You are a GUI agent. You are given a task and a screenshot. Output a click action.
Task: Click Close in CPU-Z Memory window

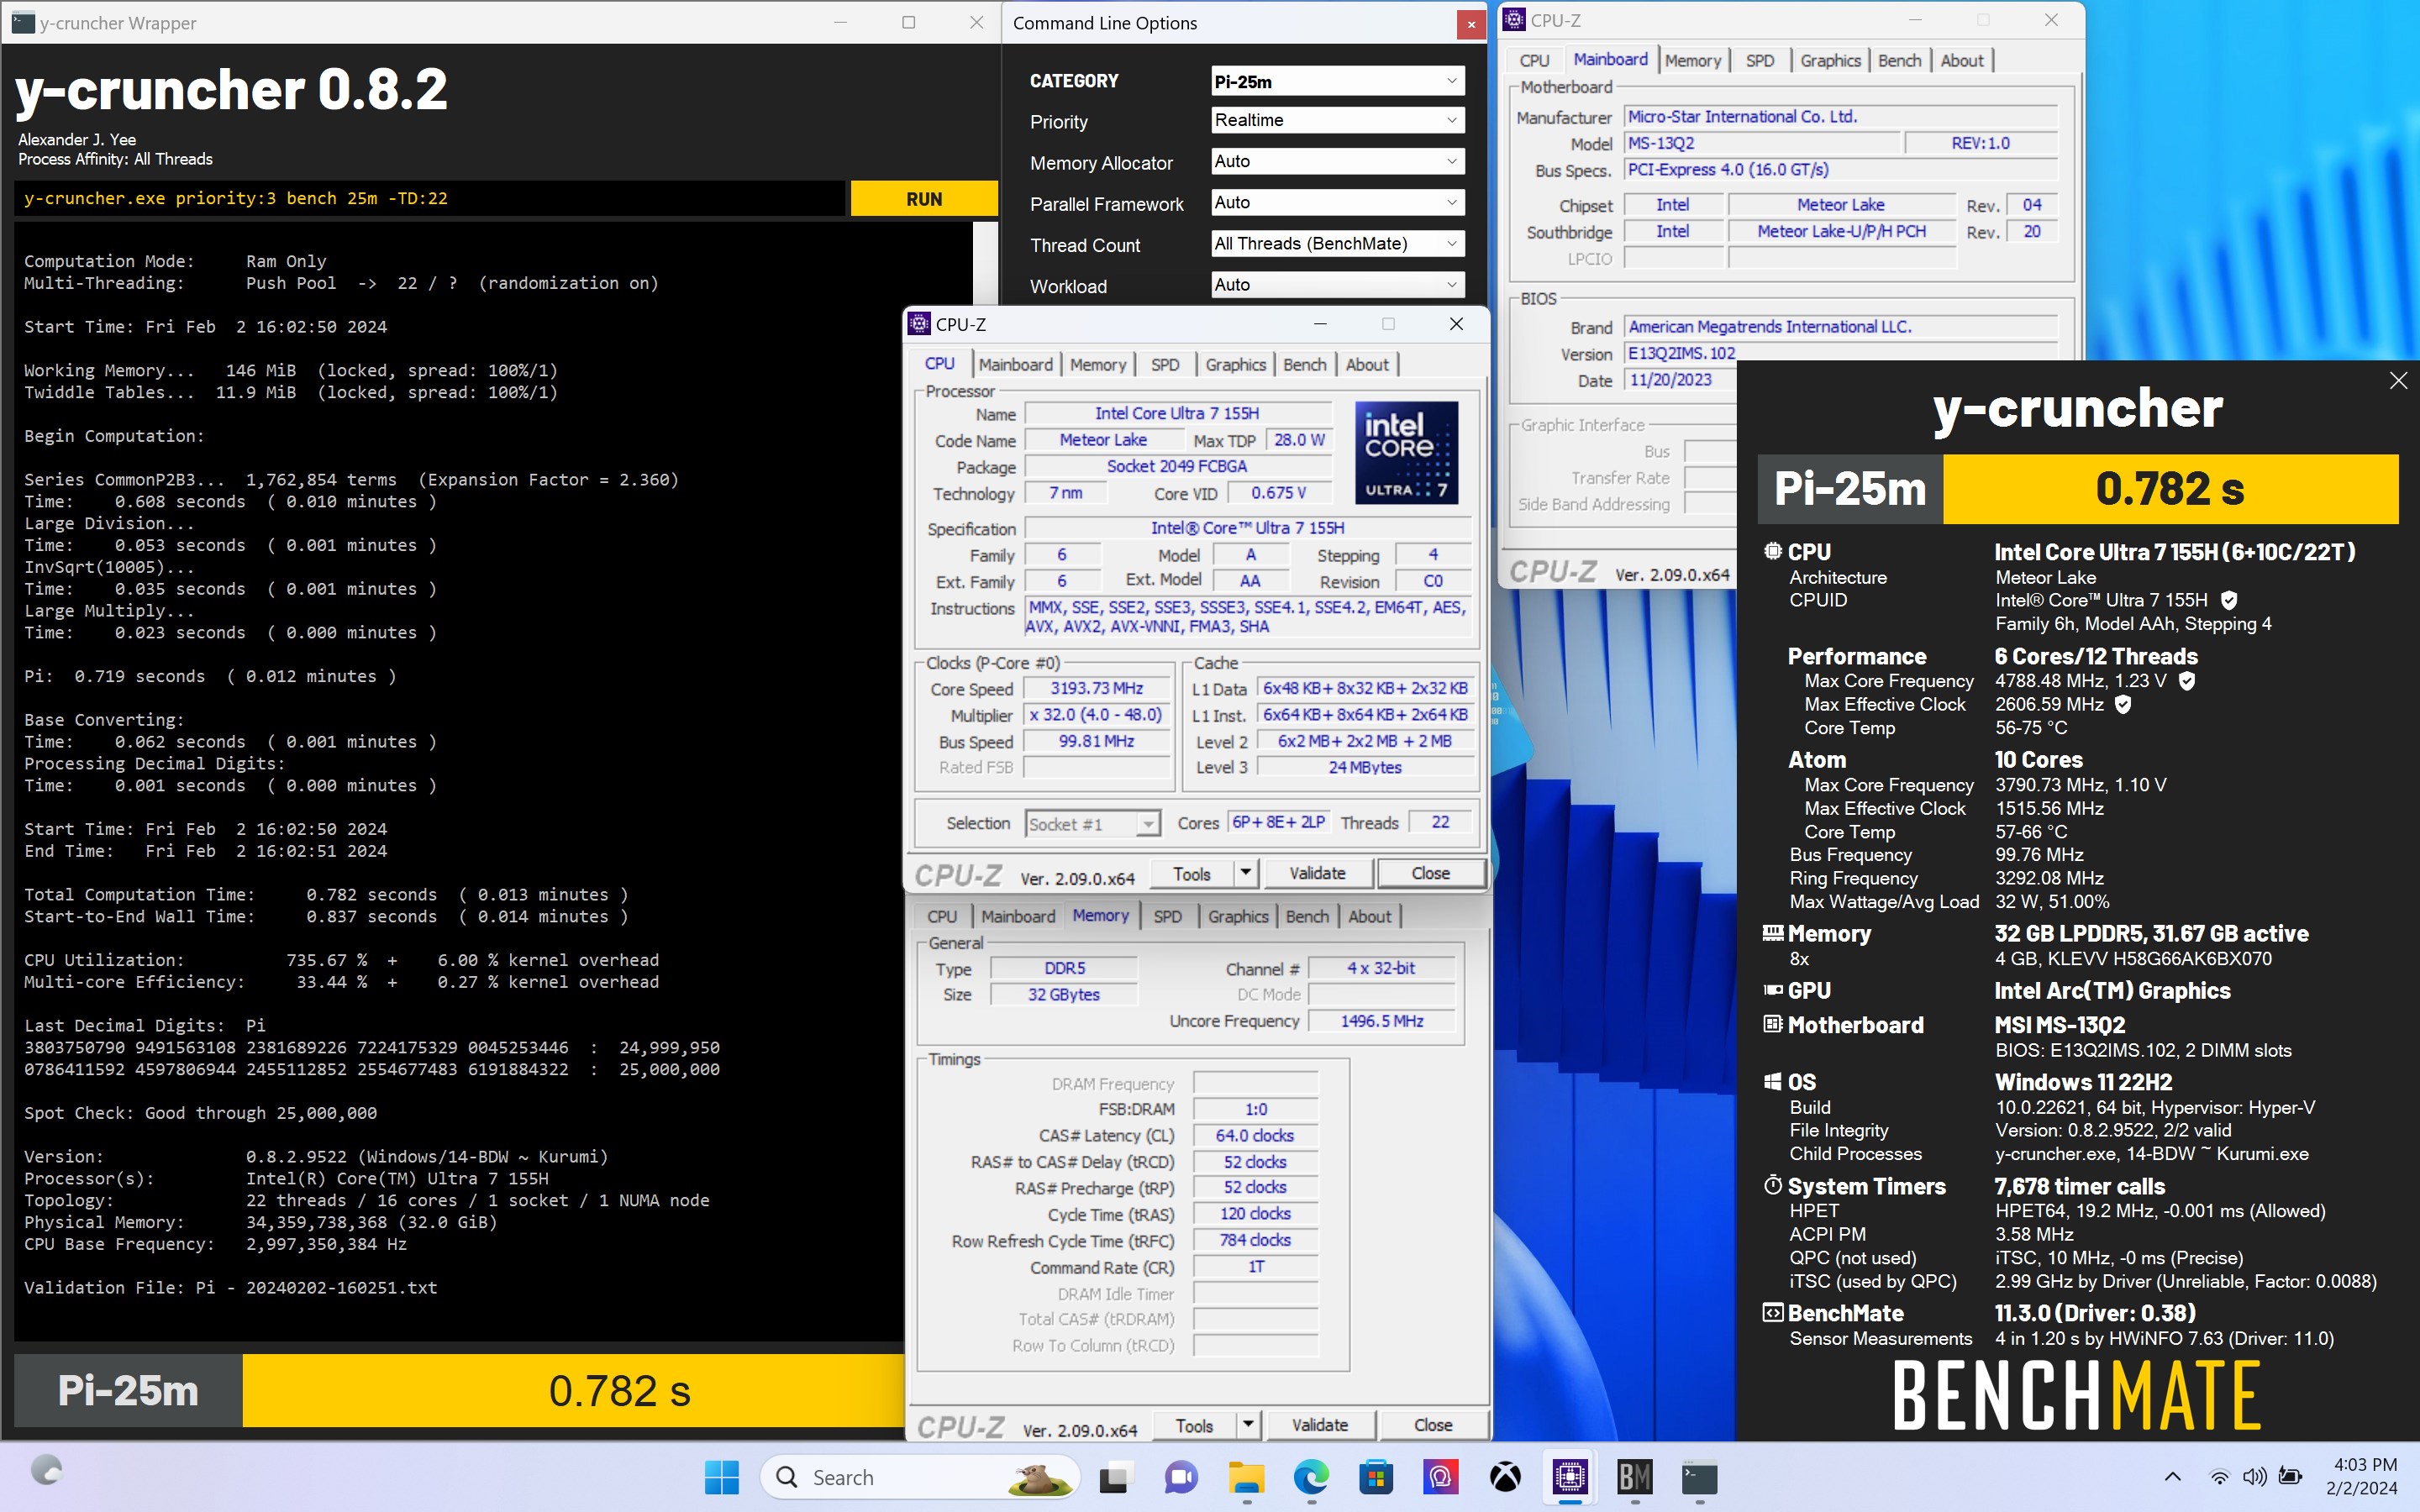[1433, 1425]
